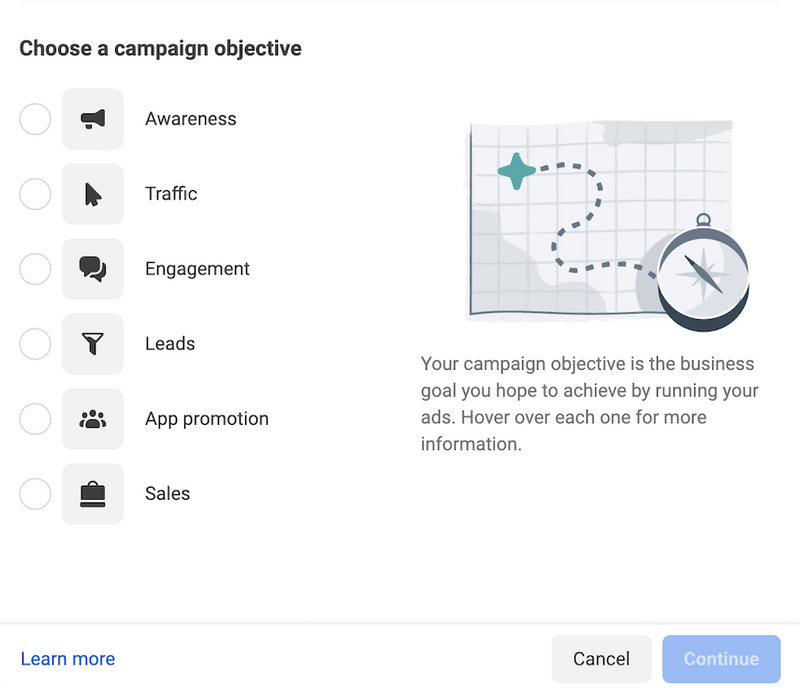
Task: Click the Awareness objective label
Action: 191,119
